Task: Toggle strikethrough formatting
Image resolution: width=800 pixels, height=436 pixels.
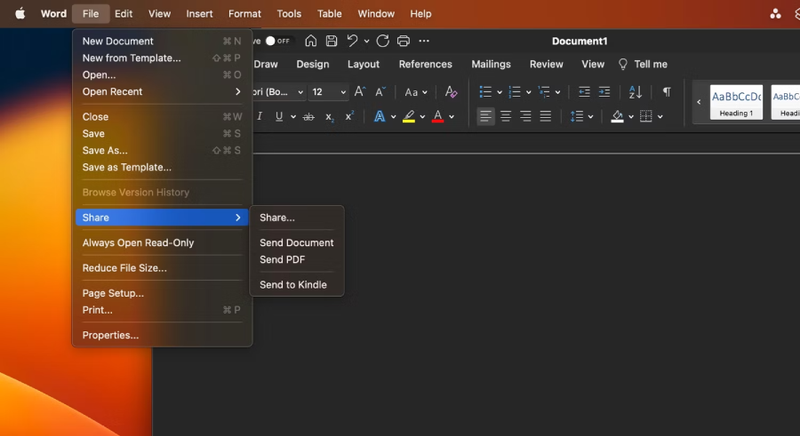Action: [x=308, y=116]
